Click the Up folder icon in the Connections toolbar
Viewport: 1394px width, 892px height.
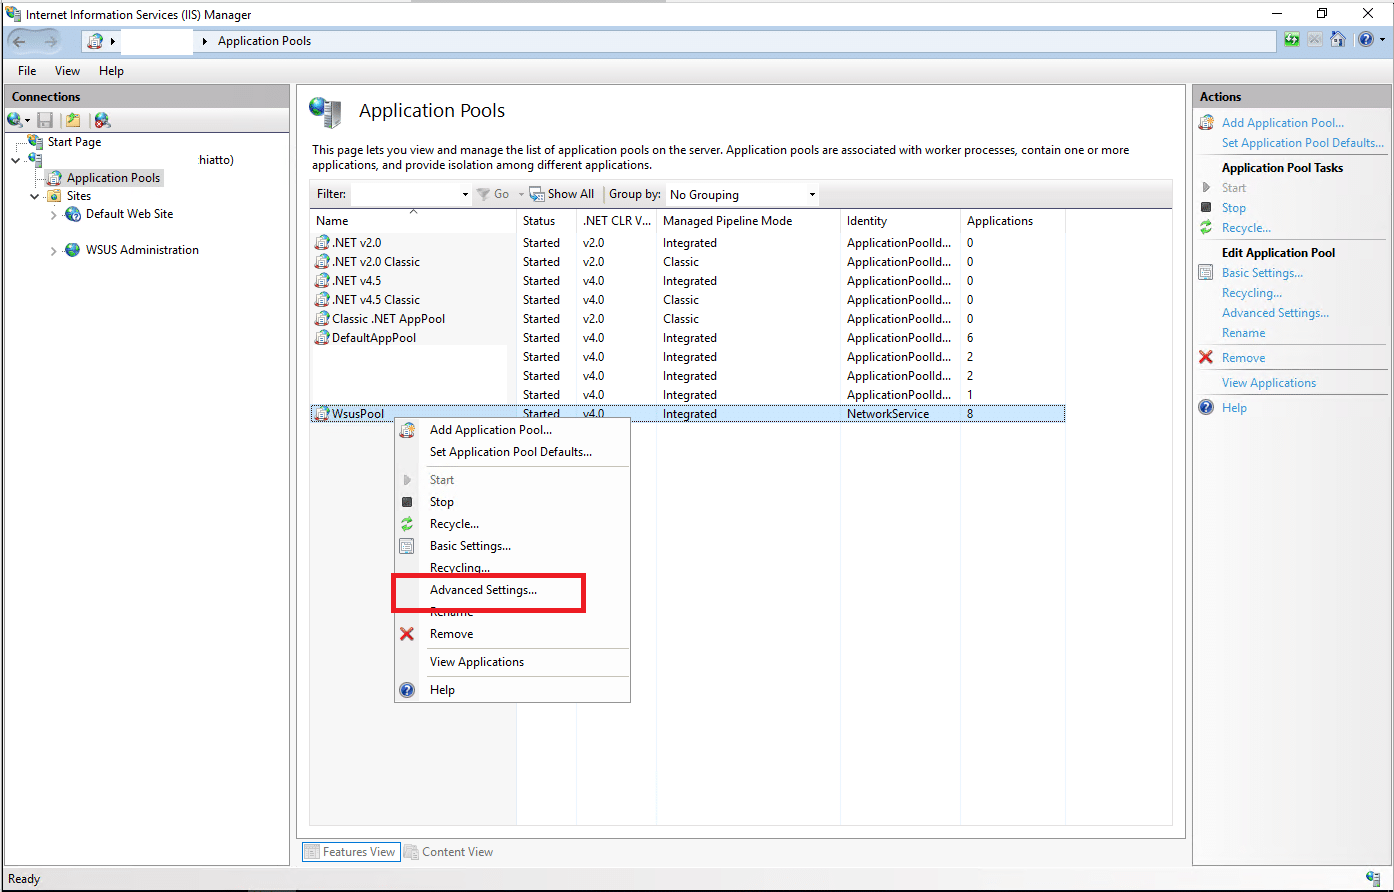[73, 120]
